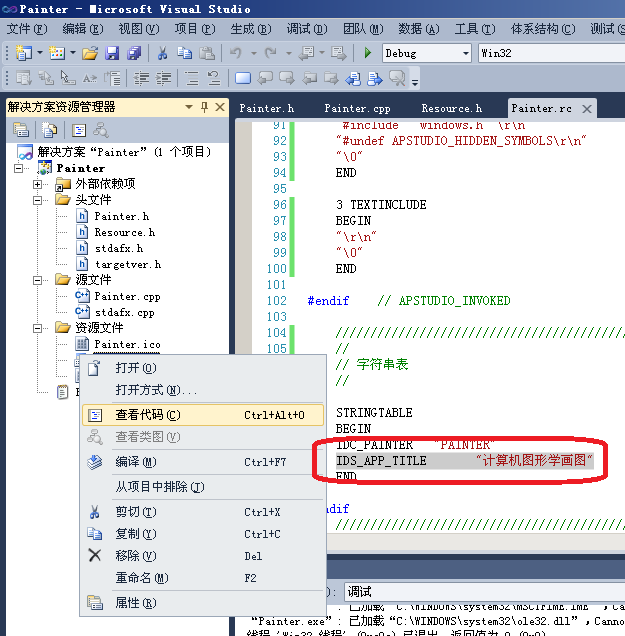
Task: Click the Navigate Forward icon
Action: (338, 53)
